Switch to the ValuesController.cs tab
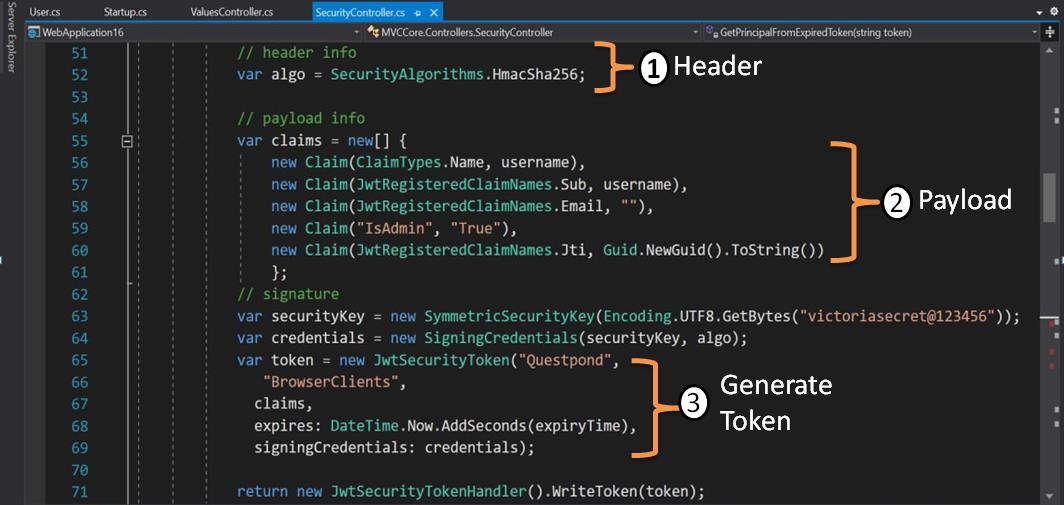 point(232,12)
